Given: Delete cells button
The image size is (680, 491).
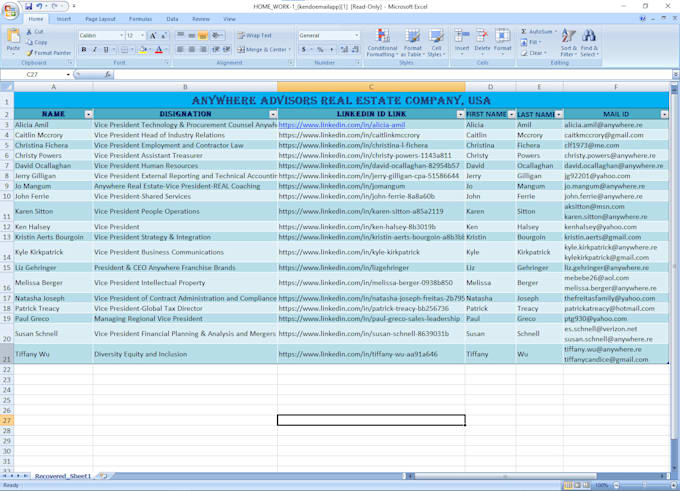Looking at the screenshot, I should click(482, 43).
